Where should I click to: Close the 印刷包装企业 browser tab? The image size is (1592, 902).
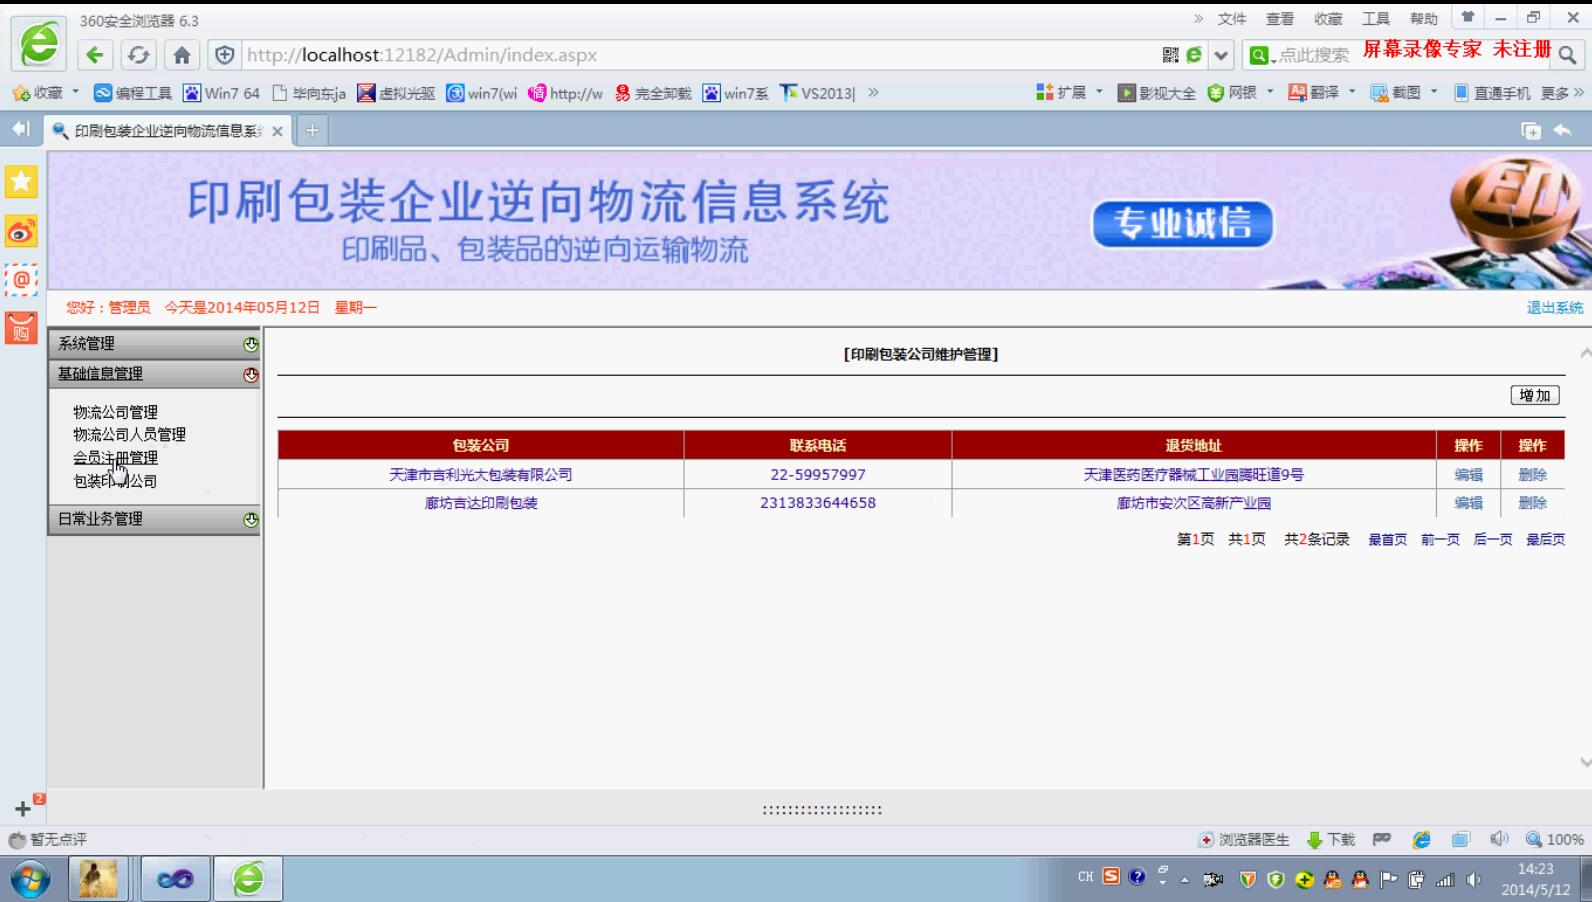click(277, 131)
